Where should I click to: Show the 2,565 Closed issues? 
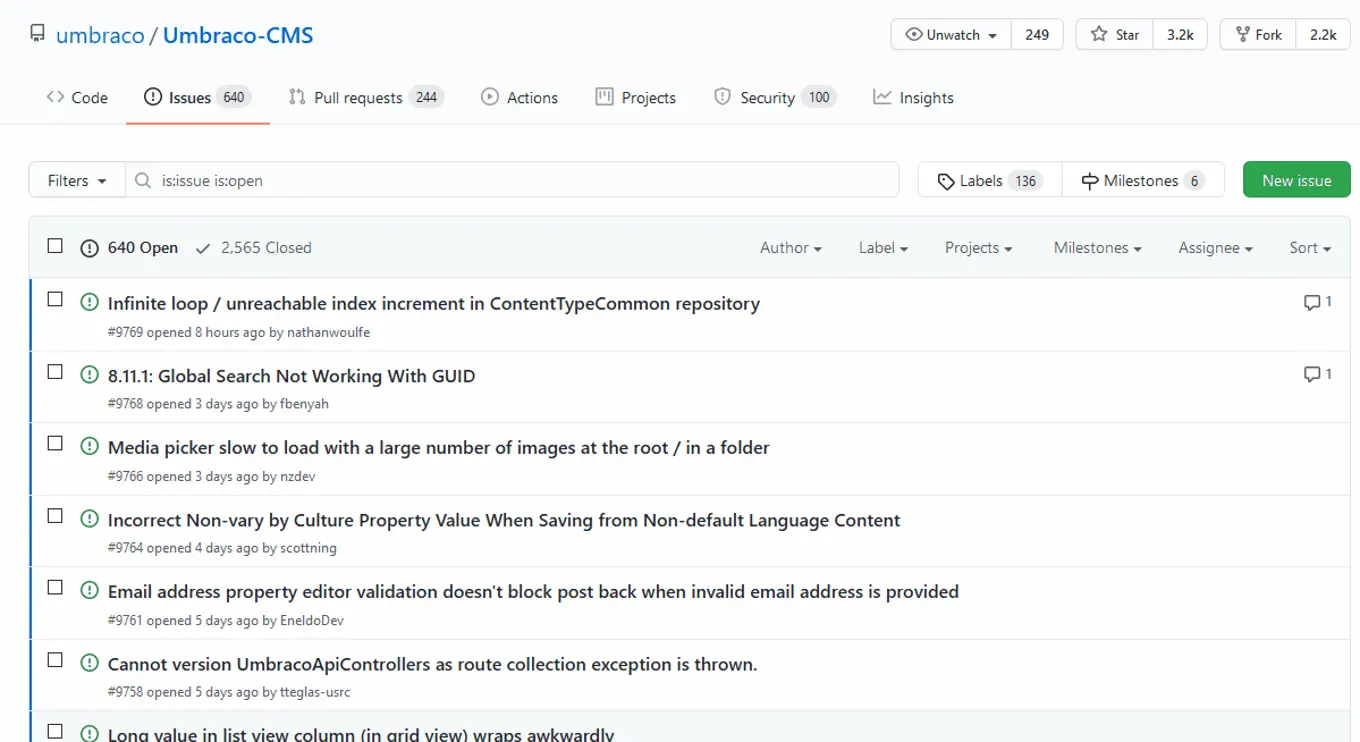click(254, 248)
